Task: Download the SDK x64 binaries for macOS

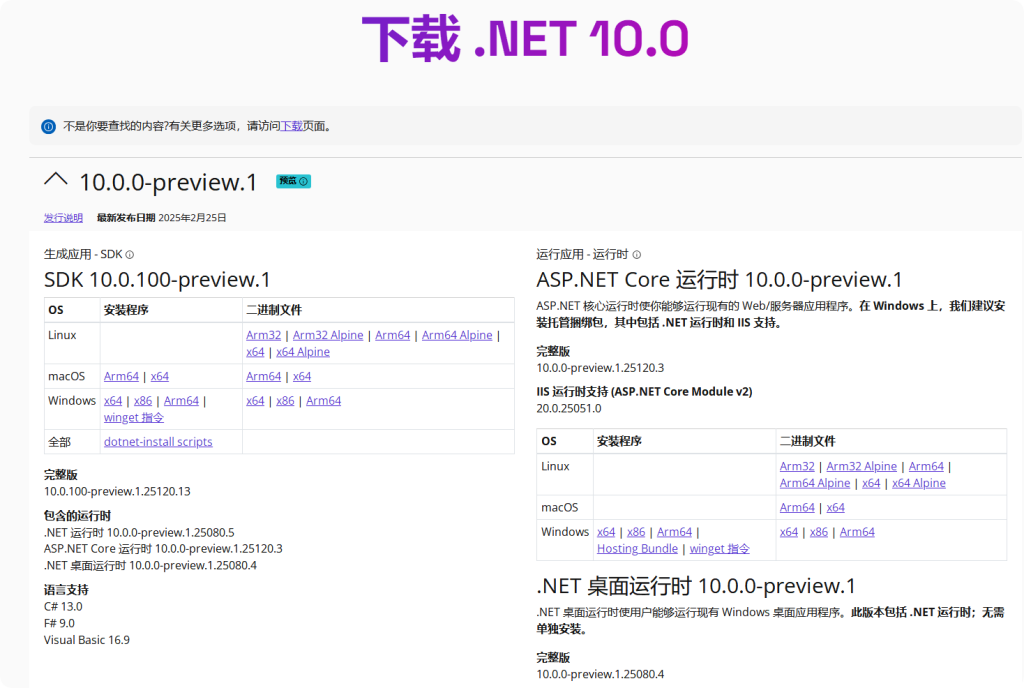Action: [303, 376]
